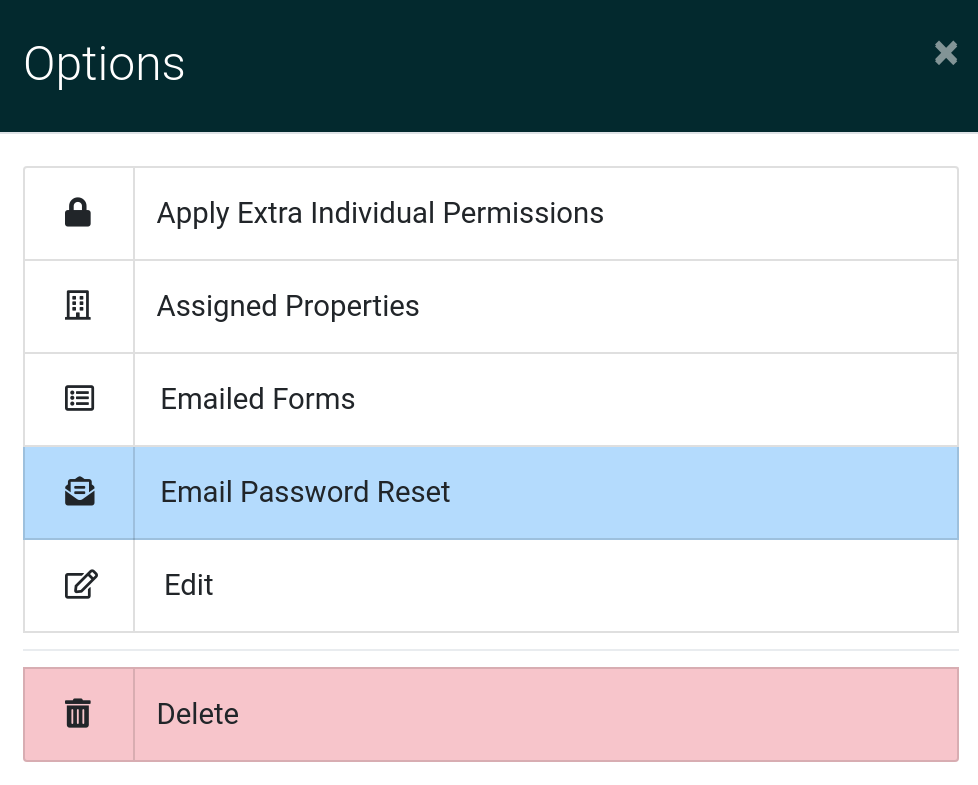Click the Delete label
978x785 pixels.
tap(198, 714)
